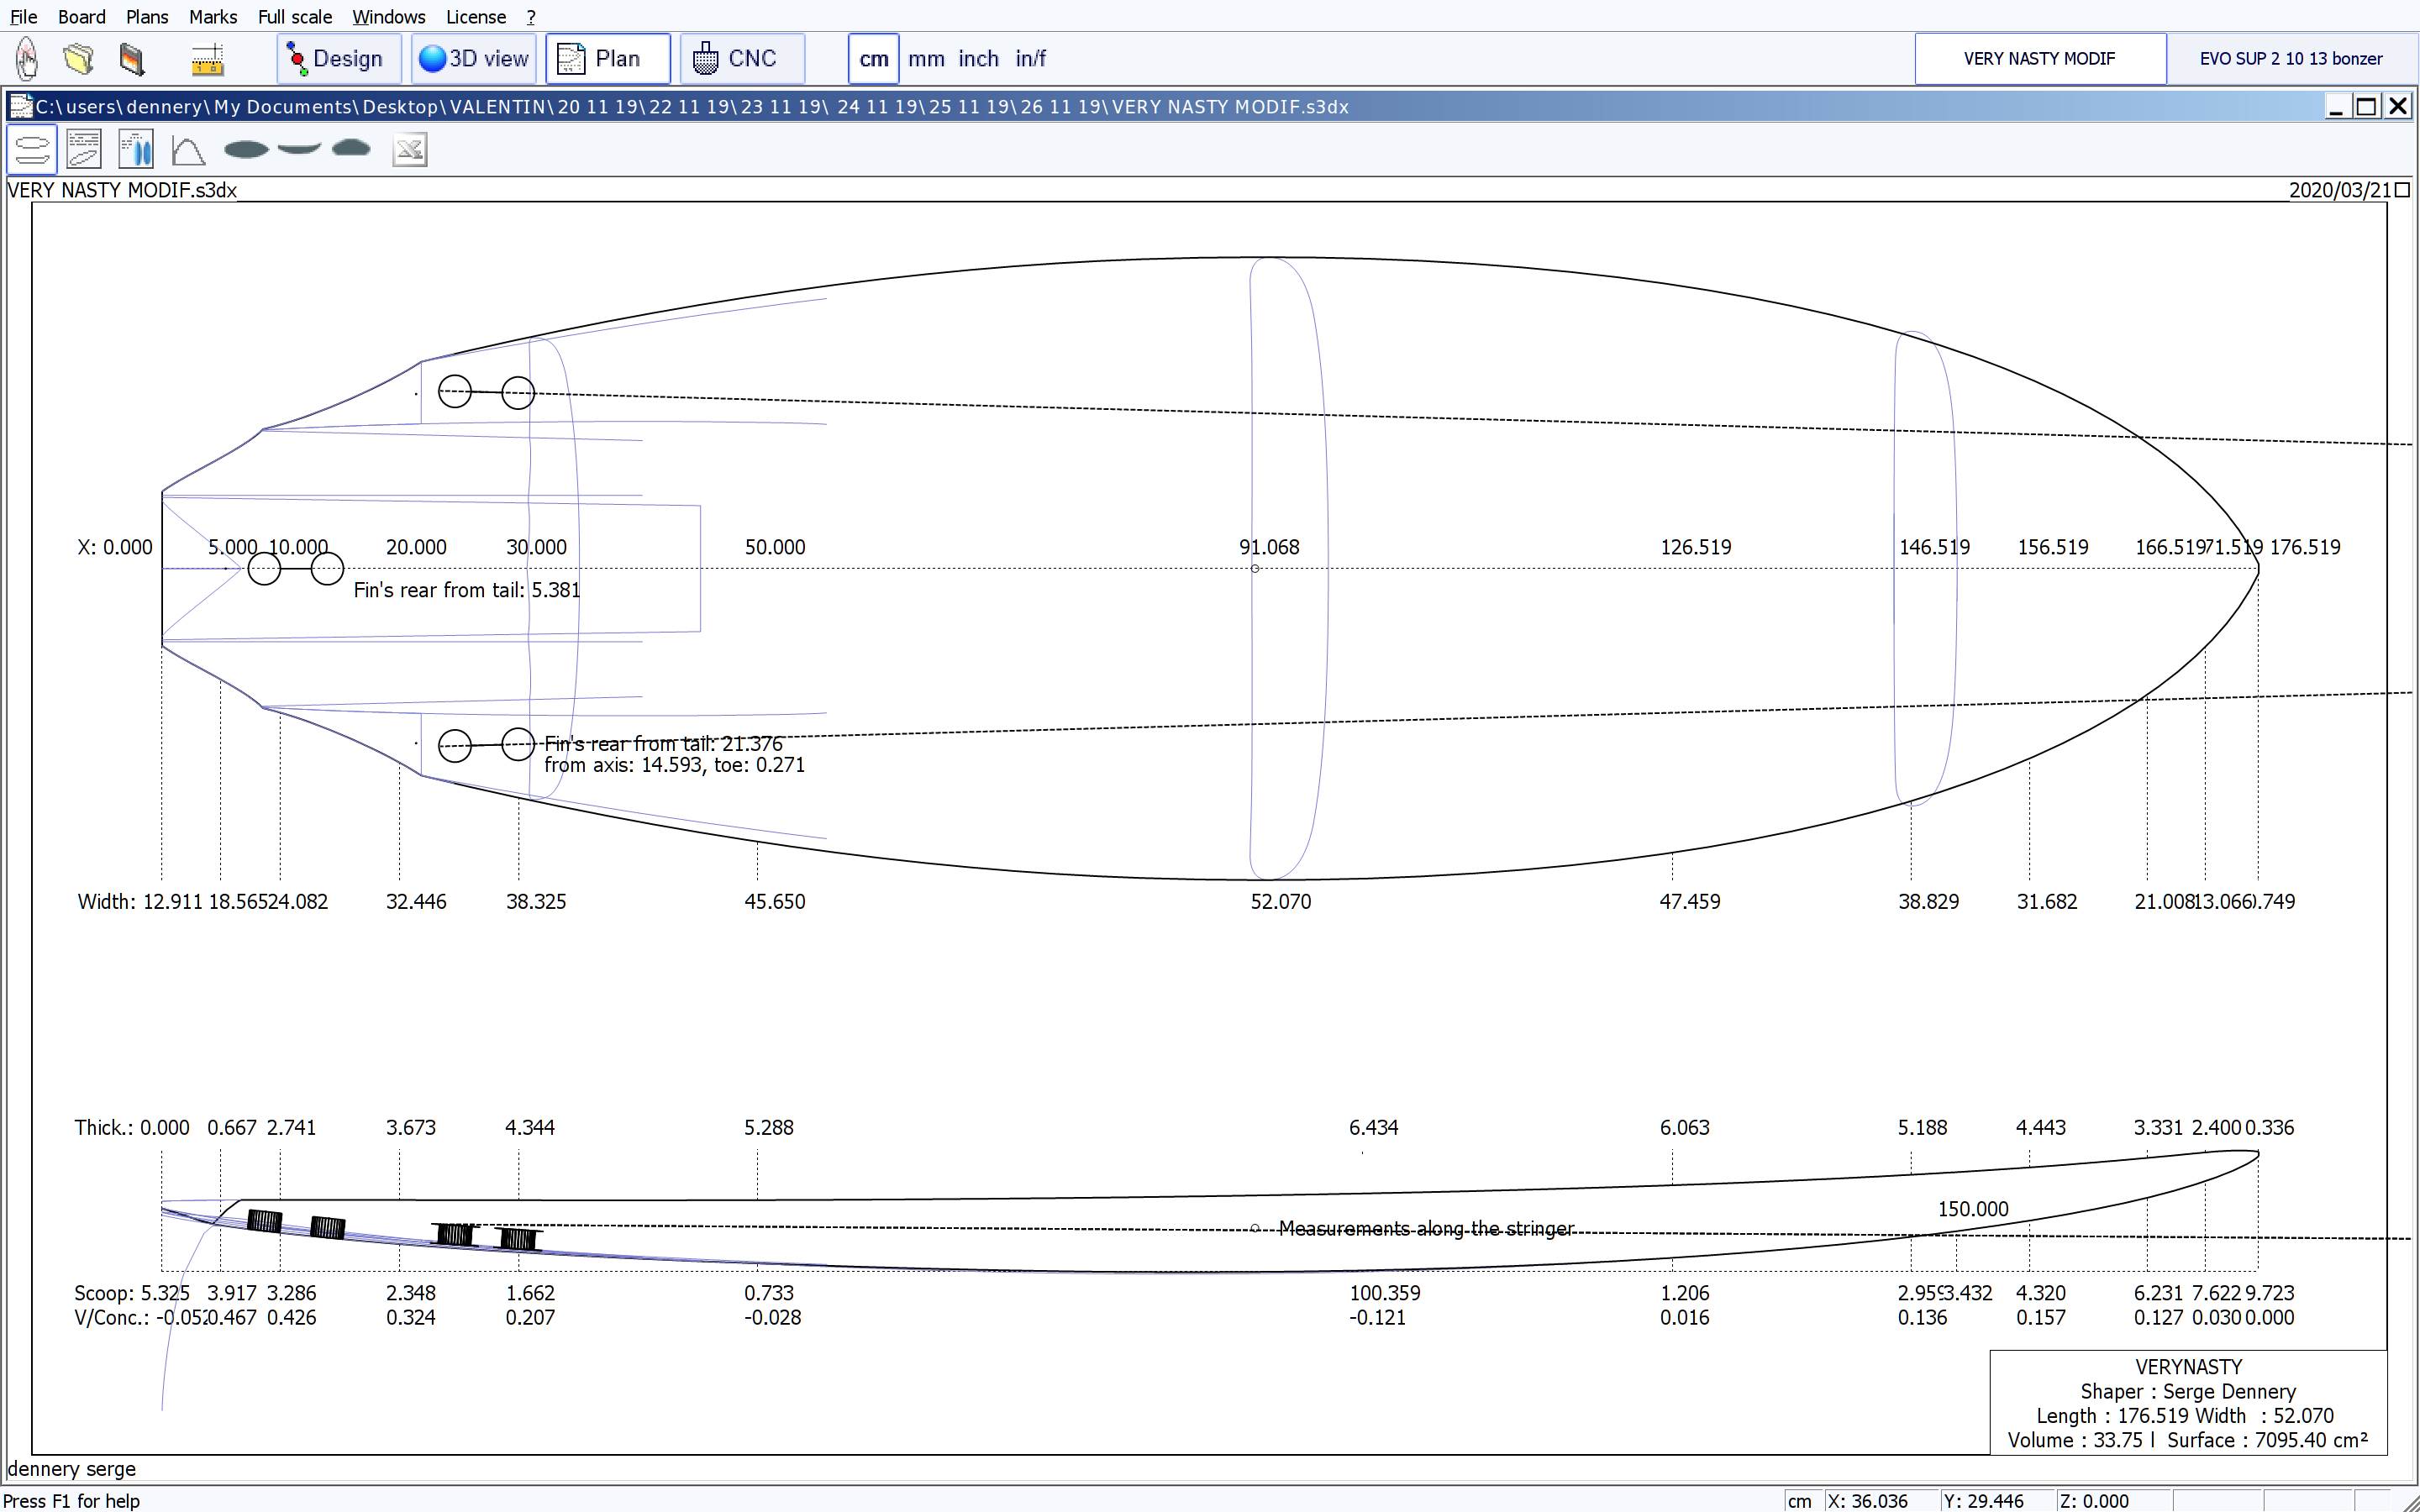Open the Marks menu
This screenshot has height=1512, width=2420.
[212, 17]
